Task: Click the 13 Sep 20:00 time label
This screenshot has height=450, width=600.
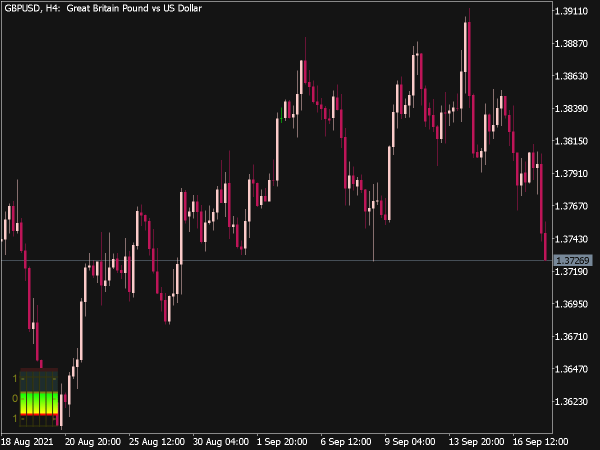Action: click(x=476, y=442)
